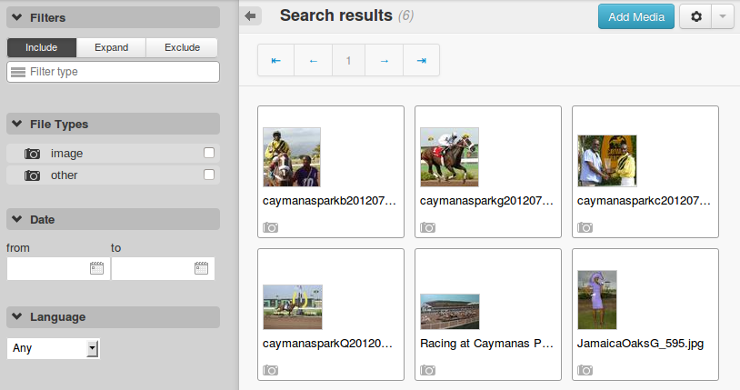Click the Add Media button

[x=636, y=17]
